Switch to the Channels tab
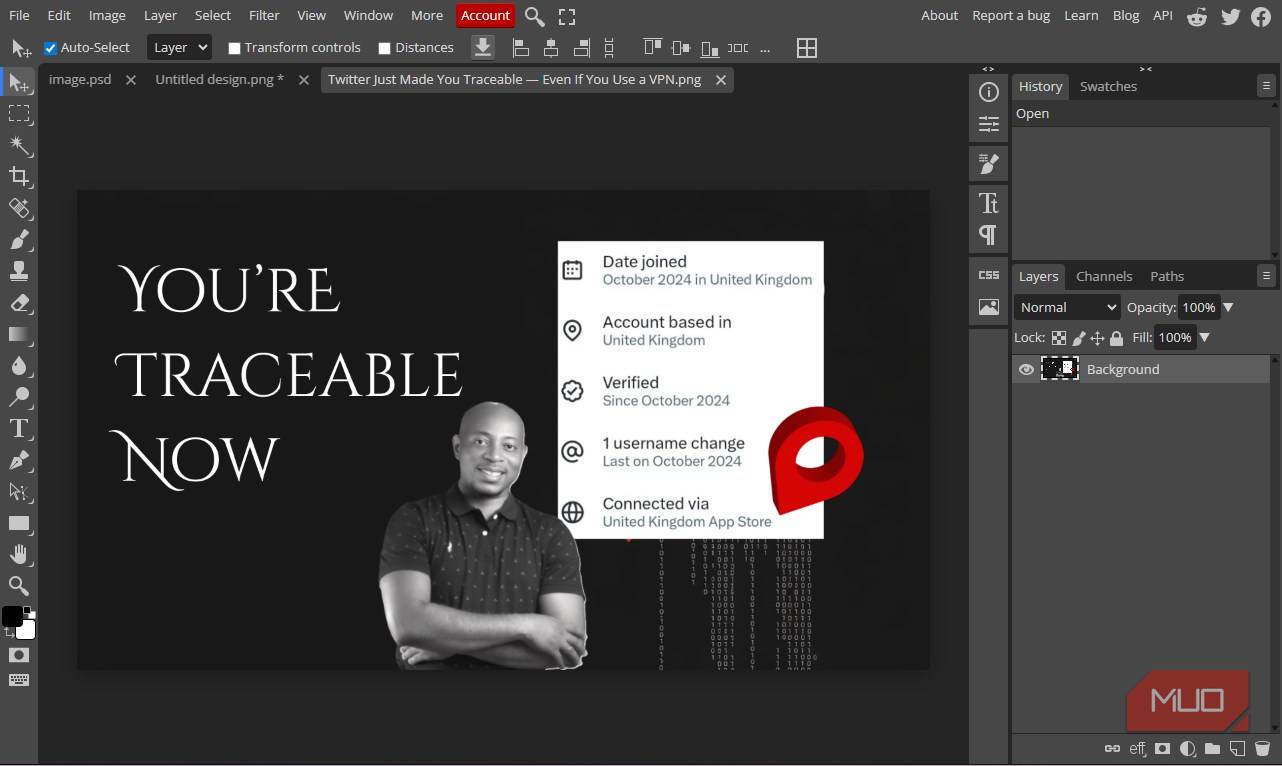This screenshot has width=1282, height=766. [1103, 276]
